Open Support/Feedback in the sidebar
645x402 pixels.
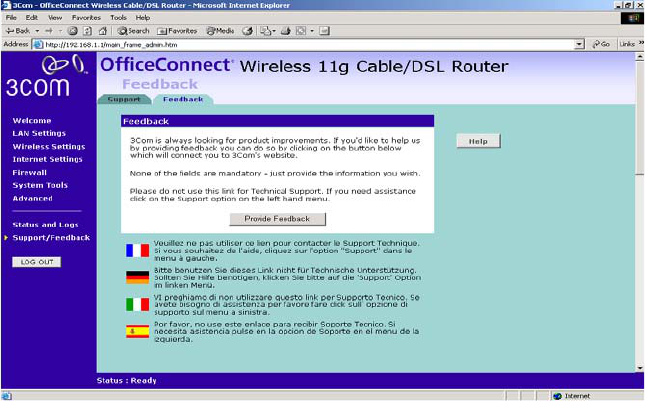point(51,238)
